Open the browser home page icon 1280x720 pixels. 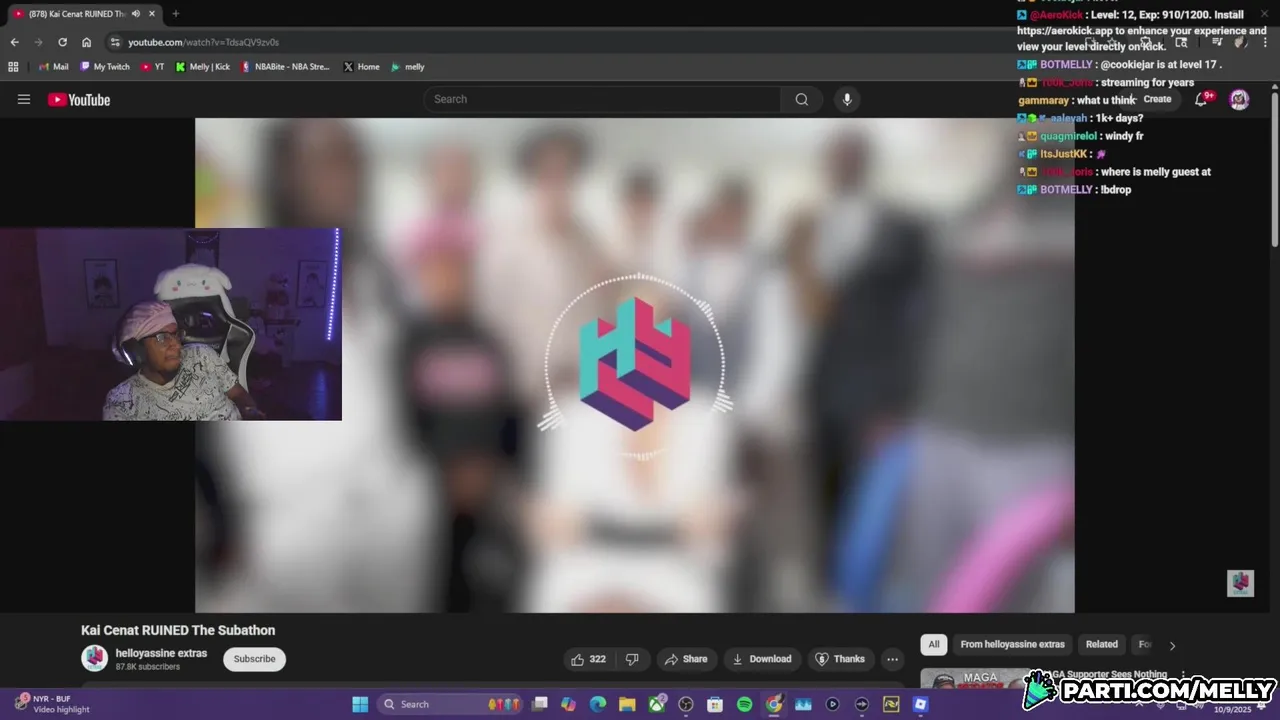click(x=86, y=42)
